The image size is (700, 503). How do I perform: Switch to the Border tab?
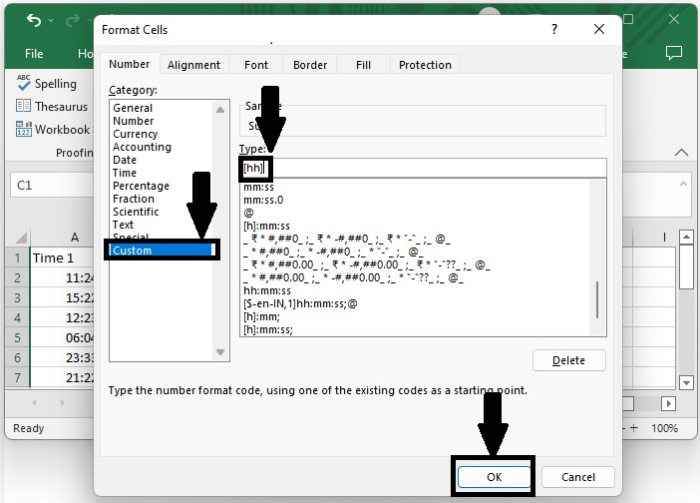click(310, 65)
